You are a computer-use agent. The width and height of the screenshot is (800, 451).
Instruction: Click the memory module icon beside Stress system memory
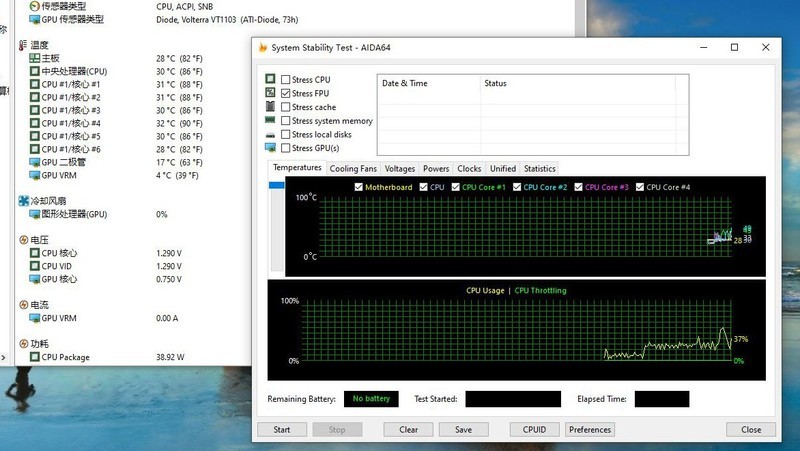click(x=270, y=120)
